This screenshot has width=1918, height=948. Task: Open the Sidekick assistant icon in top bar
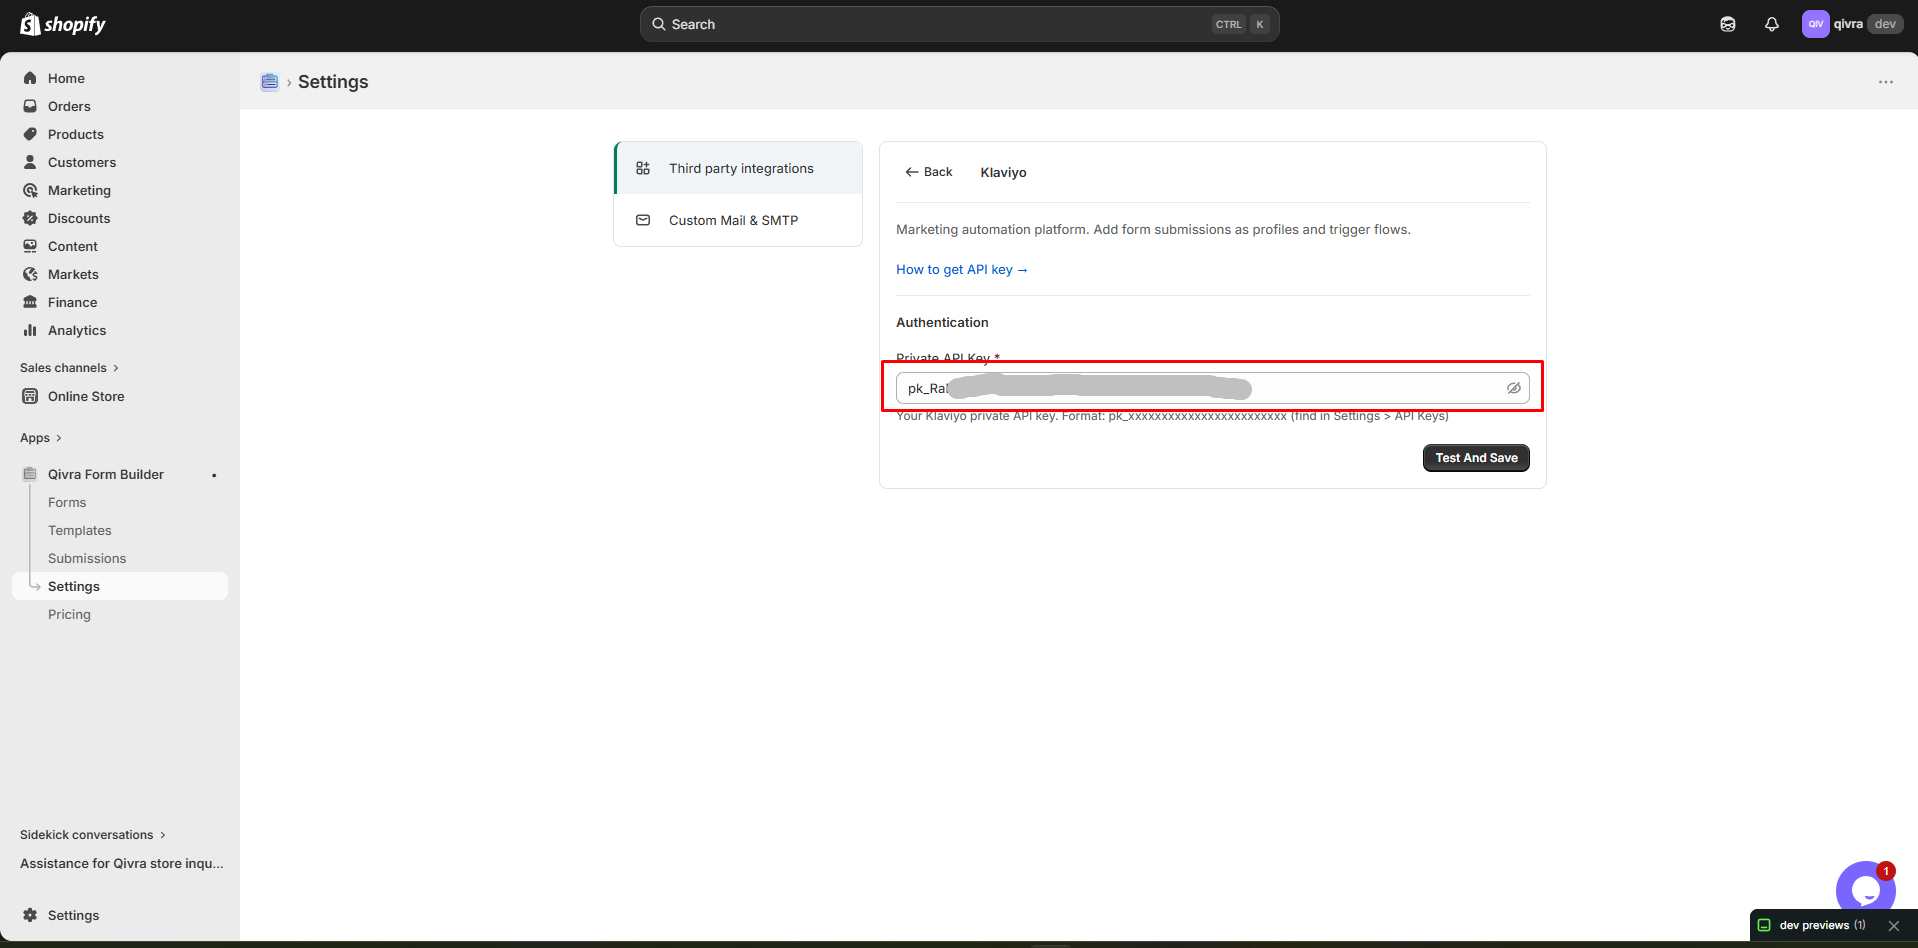pos(1728,24)
